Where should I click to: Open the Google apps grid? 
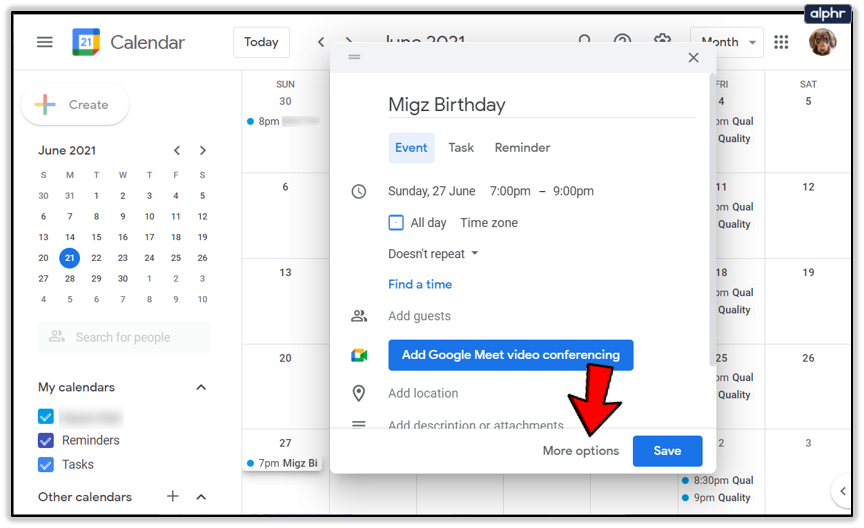tap(781, 42)
